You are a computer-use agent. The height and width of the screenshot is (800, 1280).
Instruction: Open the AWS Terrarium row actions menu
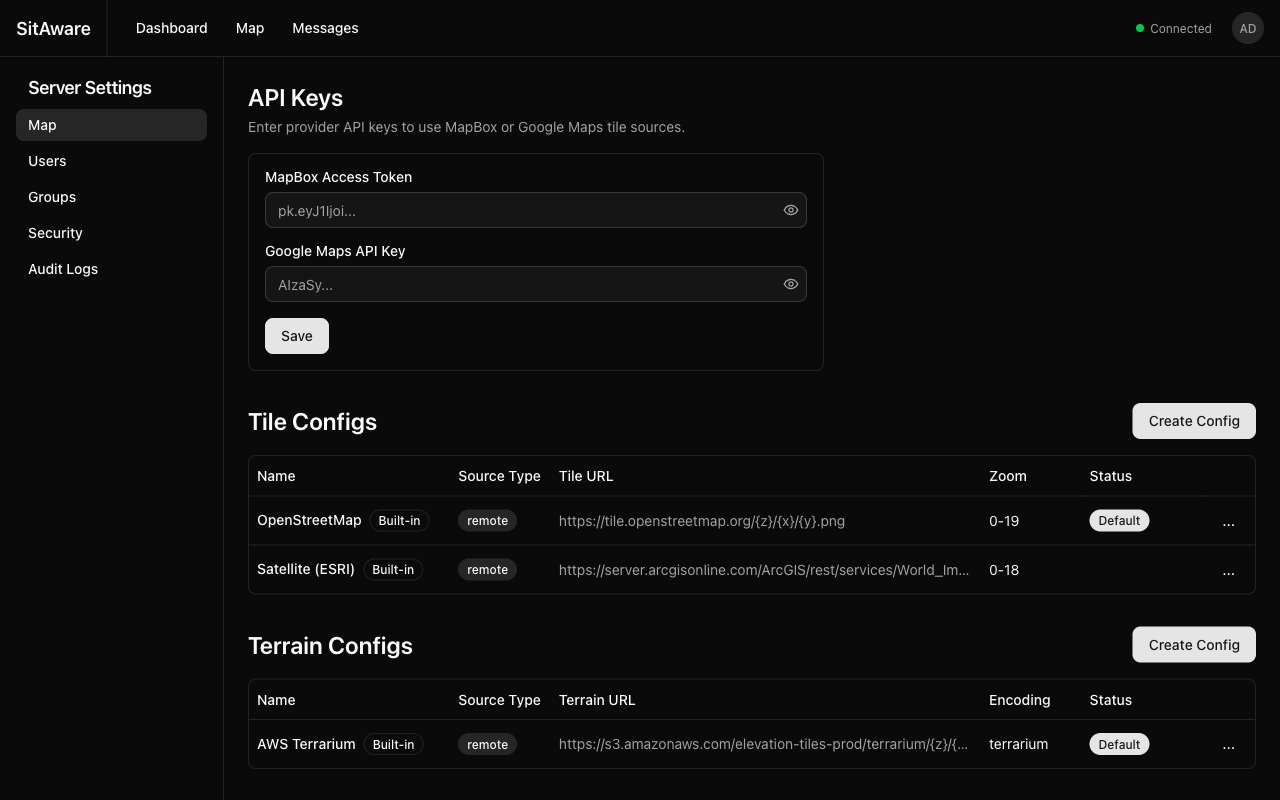tap(1228, 745)
